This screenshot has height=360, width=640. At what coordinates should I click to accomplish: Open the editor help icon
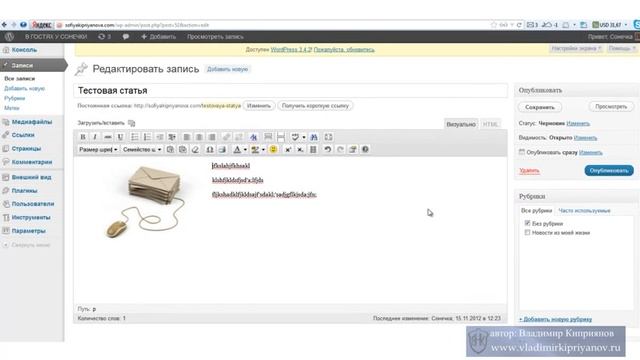click(365, 149)
